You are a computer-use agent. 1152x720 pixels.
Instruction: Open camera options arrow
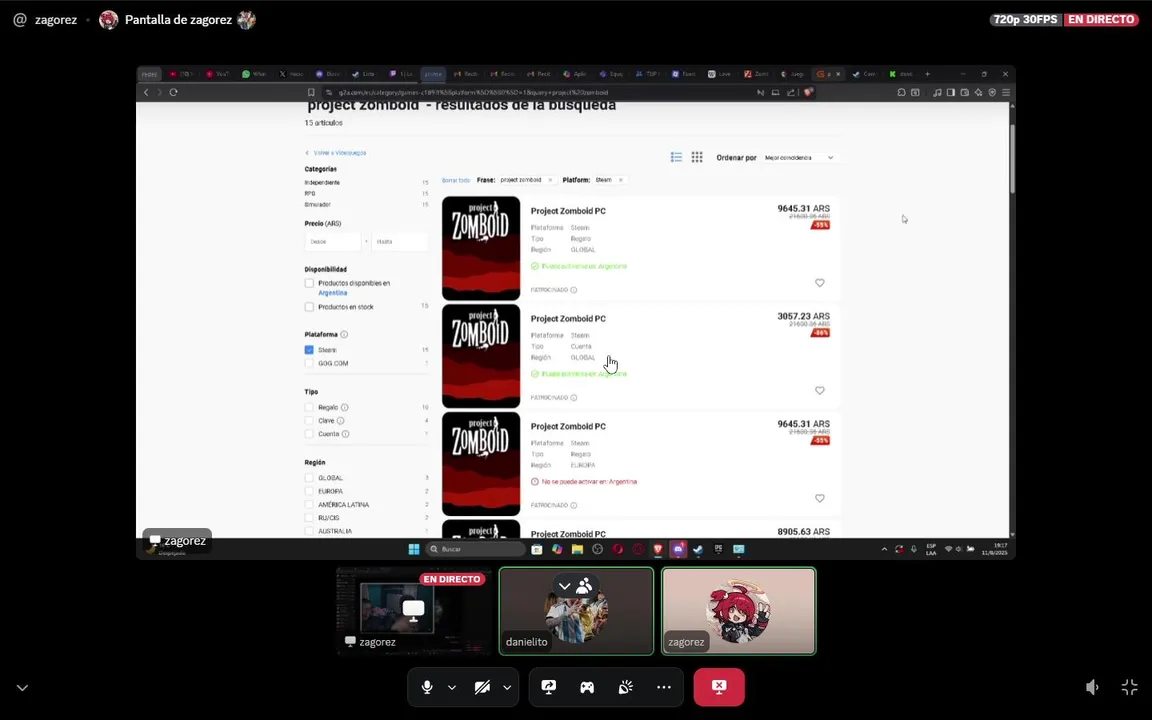tap(507, 688)
